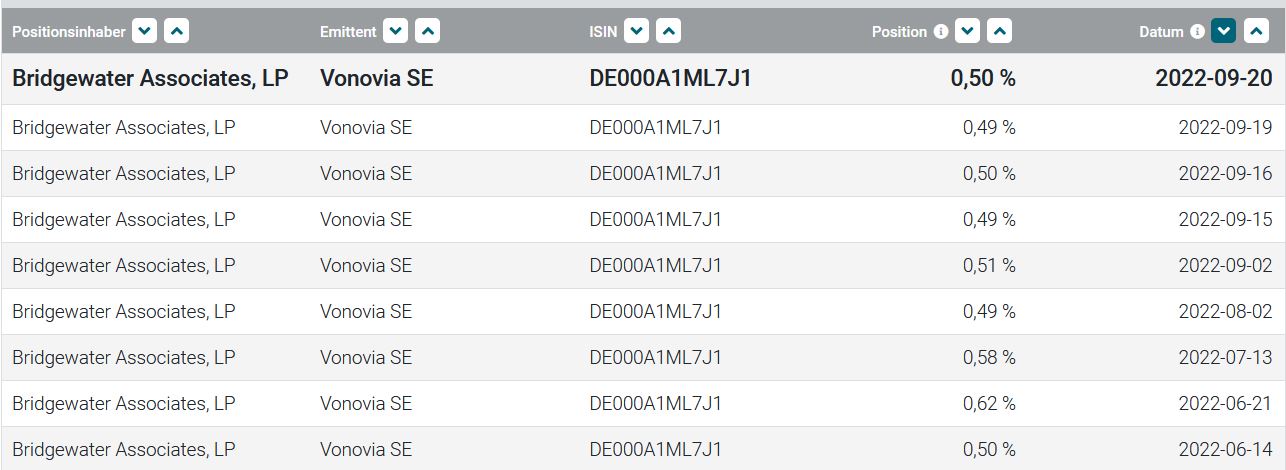Click the ISIN column header label

[x=603, y=32]
